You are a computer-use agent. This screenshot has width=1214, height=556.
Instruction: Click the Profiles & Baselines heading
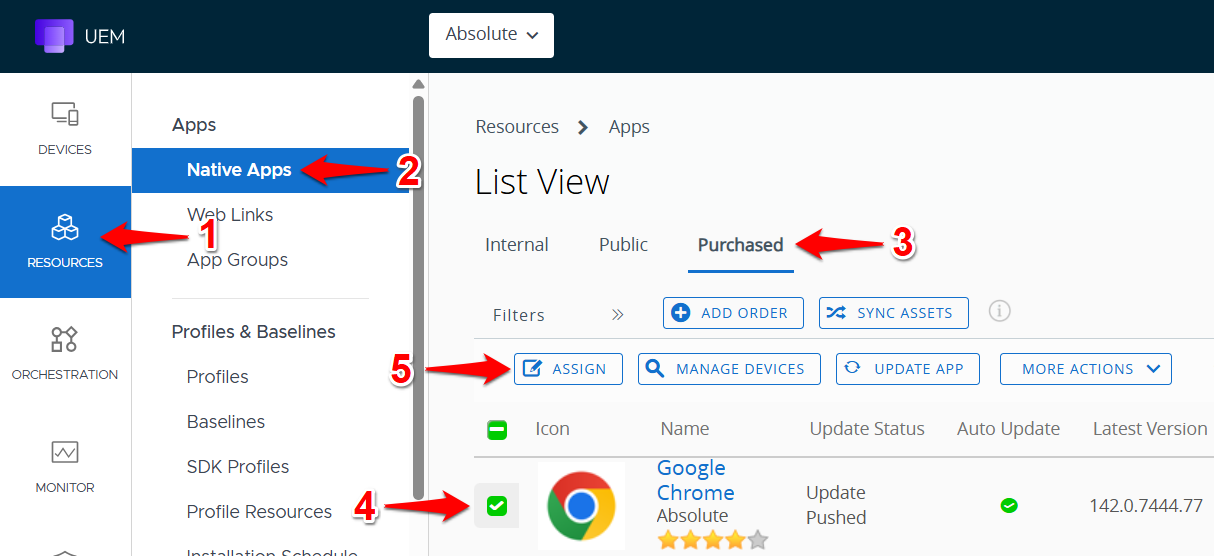[x=254, y=332]
